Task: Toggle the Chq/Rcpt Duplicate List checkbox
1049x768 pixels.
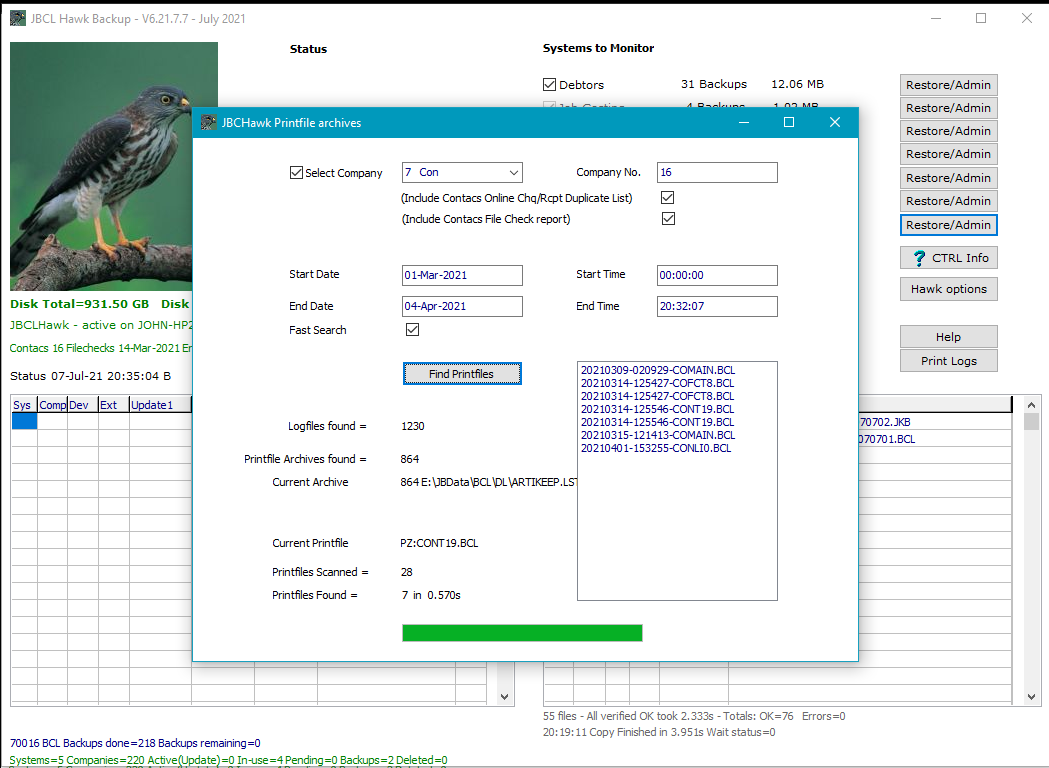Action: coord(668,197)
